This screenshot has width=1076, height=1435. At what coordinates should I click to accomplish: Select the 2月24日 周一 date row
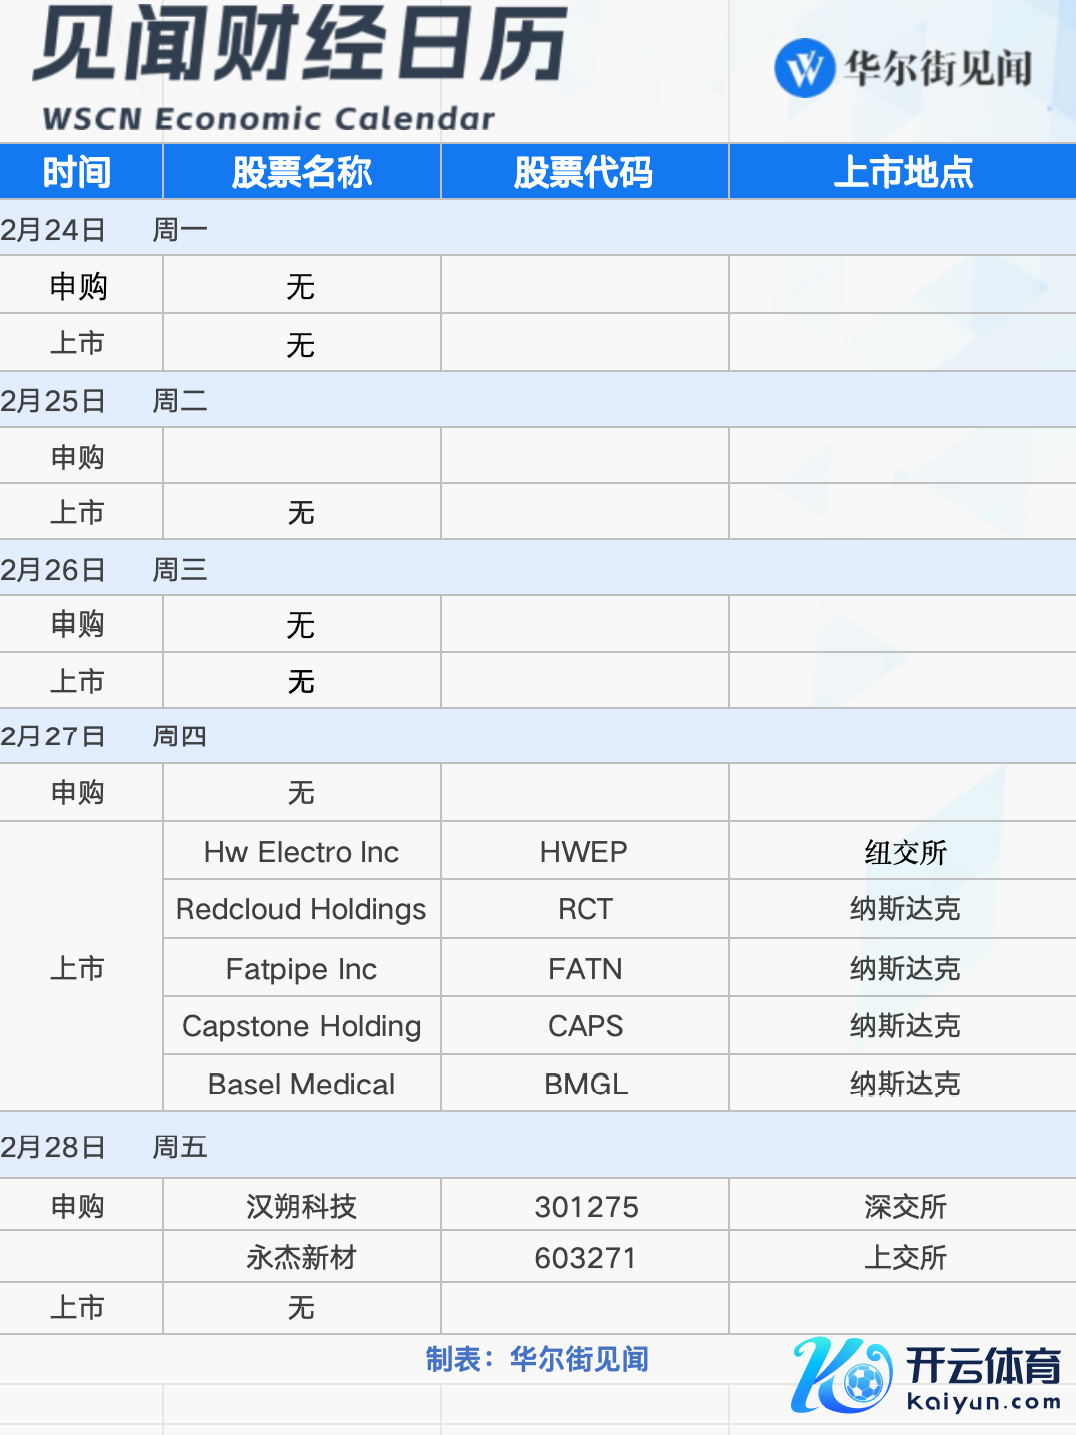tap(104, 230)
